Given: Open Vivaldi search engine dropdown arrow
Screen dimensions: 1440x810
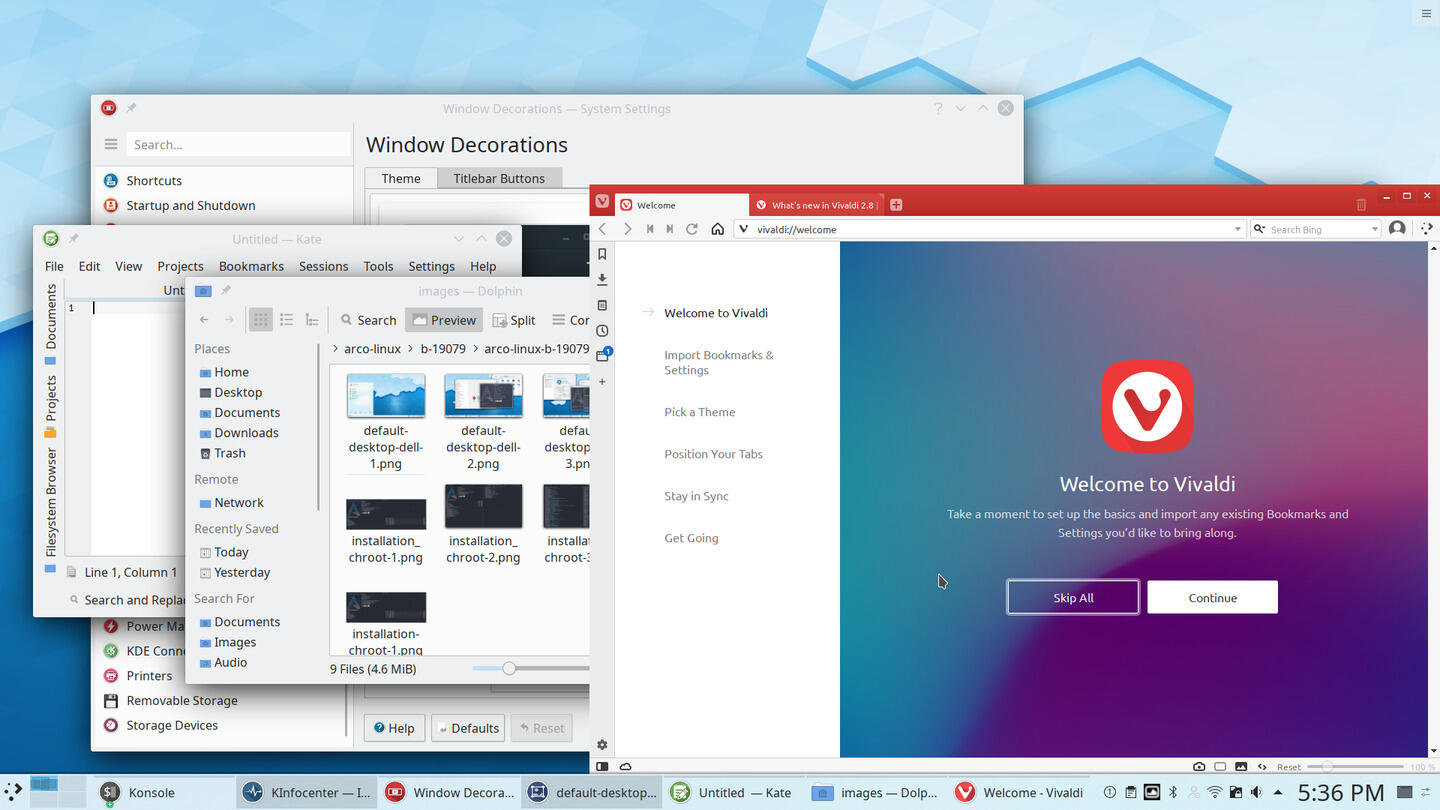Looking at the screenshot, I should 1374,229.
